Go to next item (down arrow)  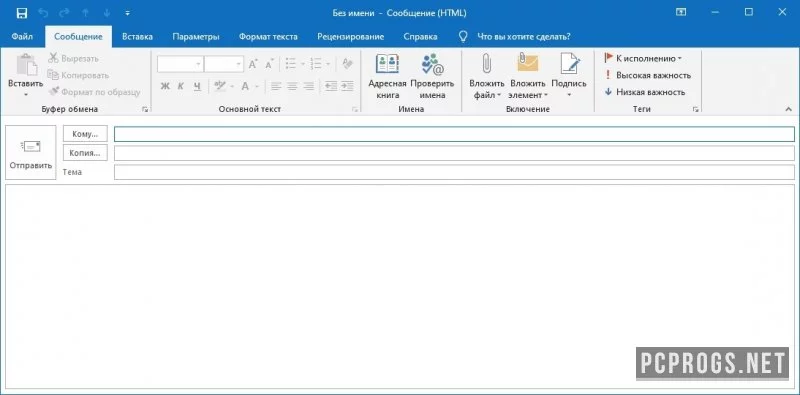[x=107, y=13]
